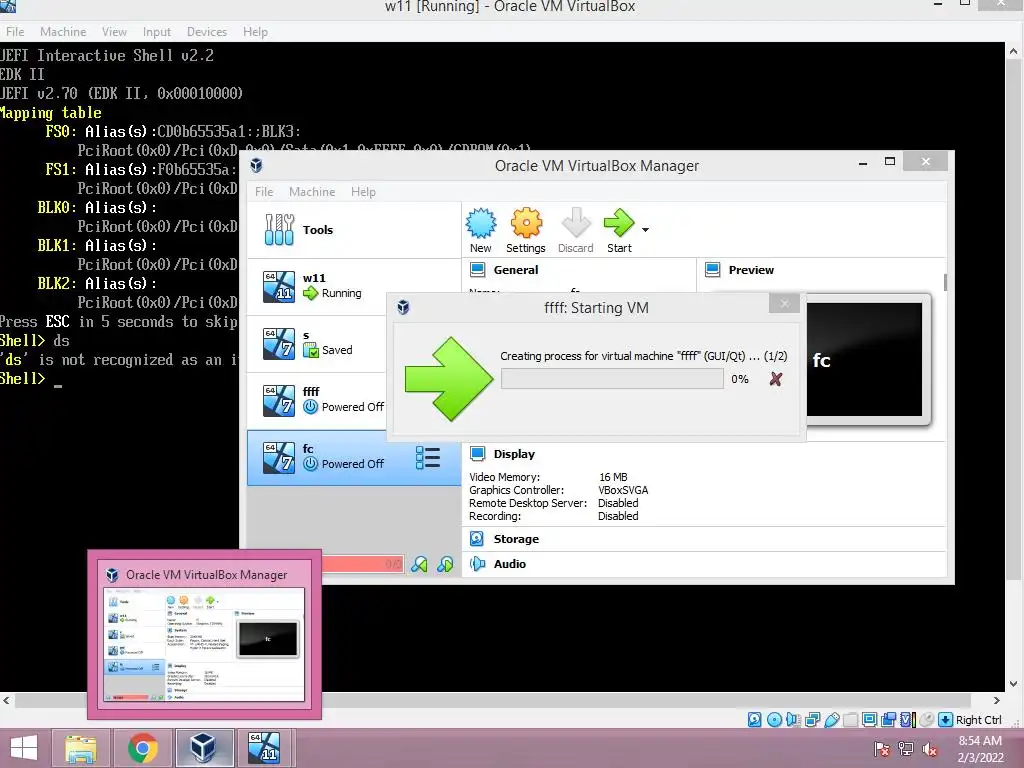1024x768 pixels.
Task: Click VirtualBox Manager taskbar button
Action: (203, 748)
